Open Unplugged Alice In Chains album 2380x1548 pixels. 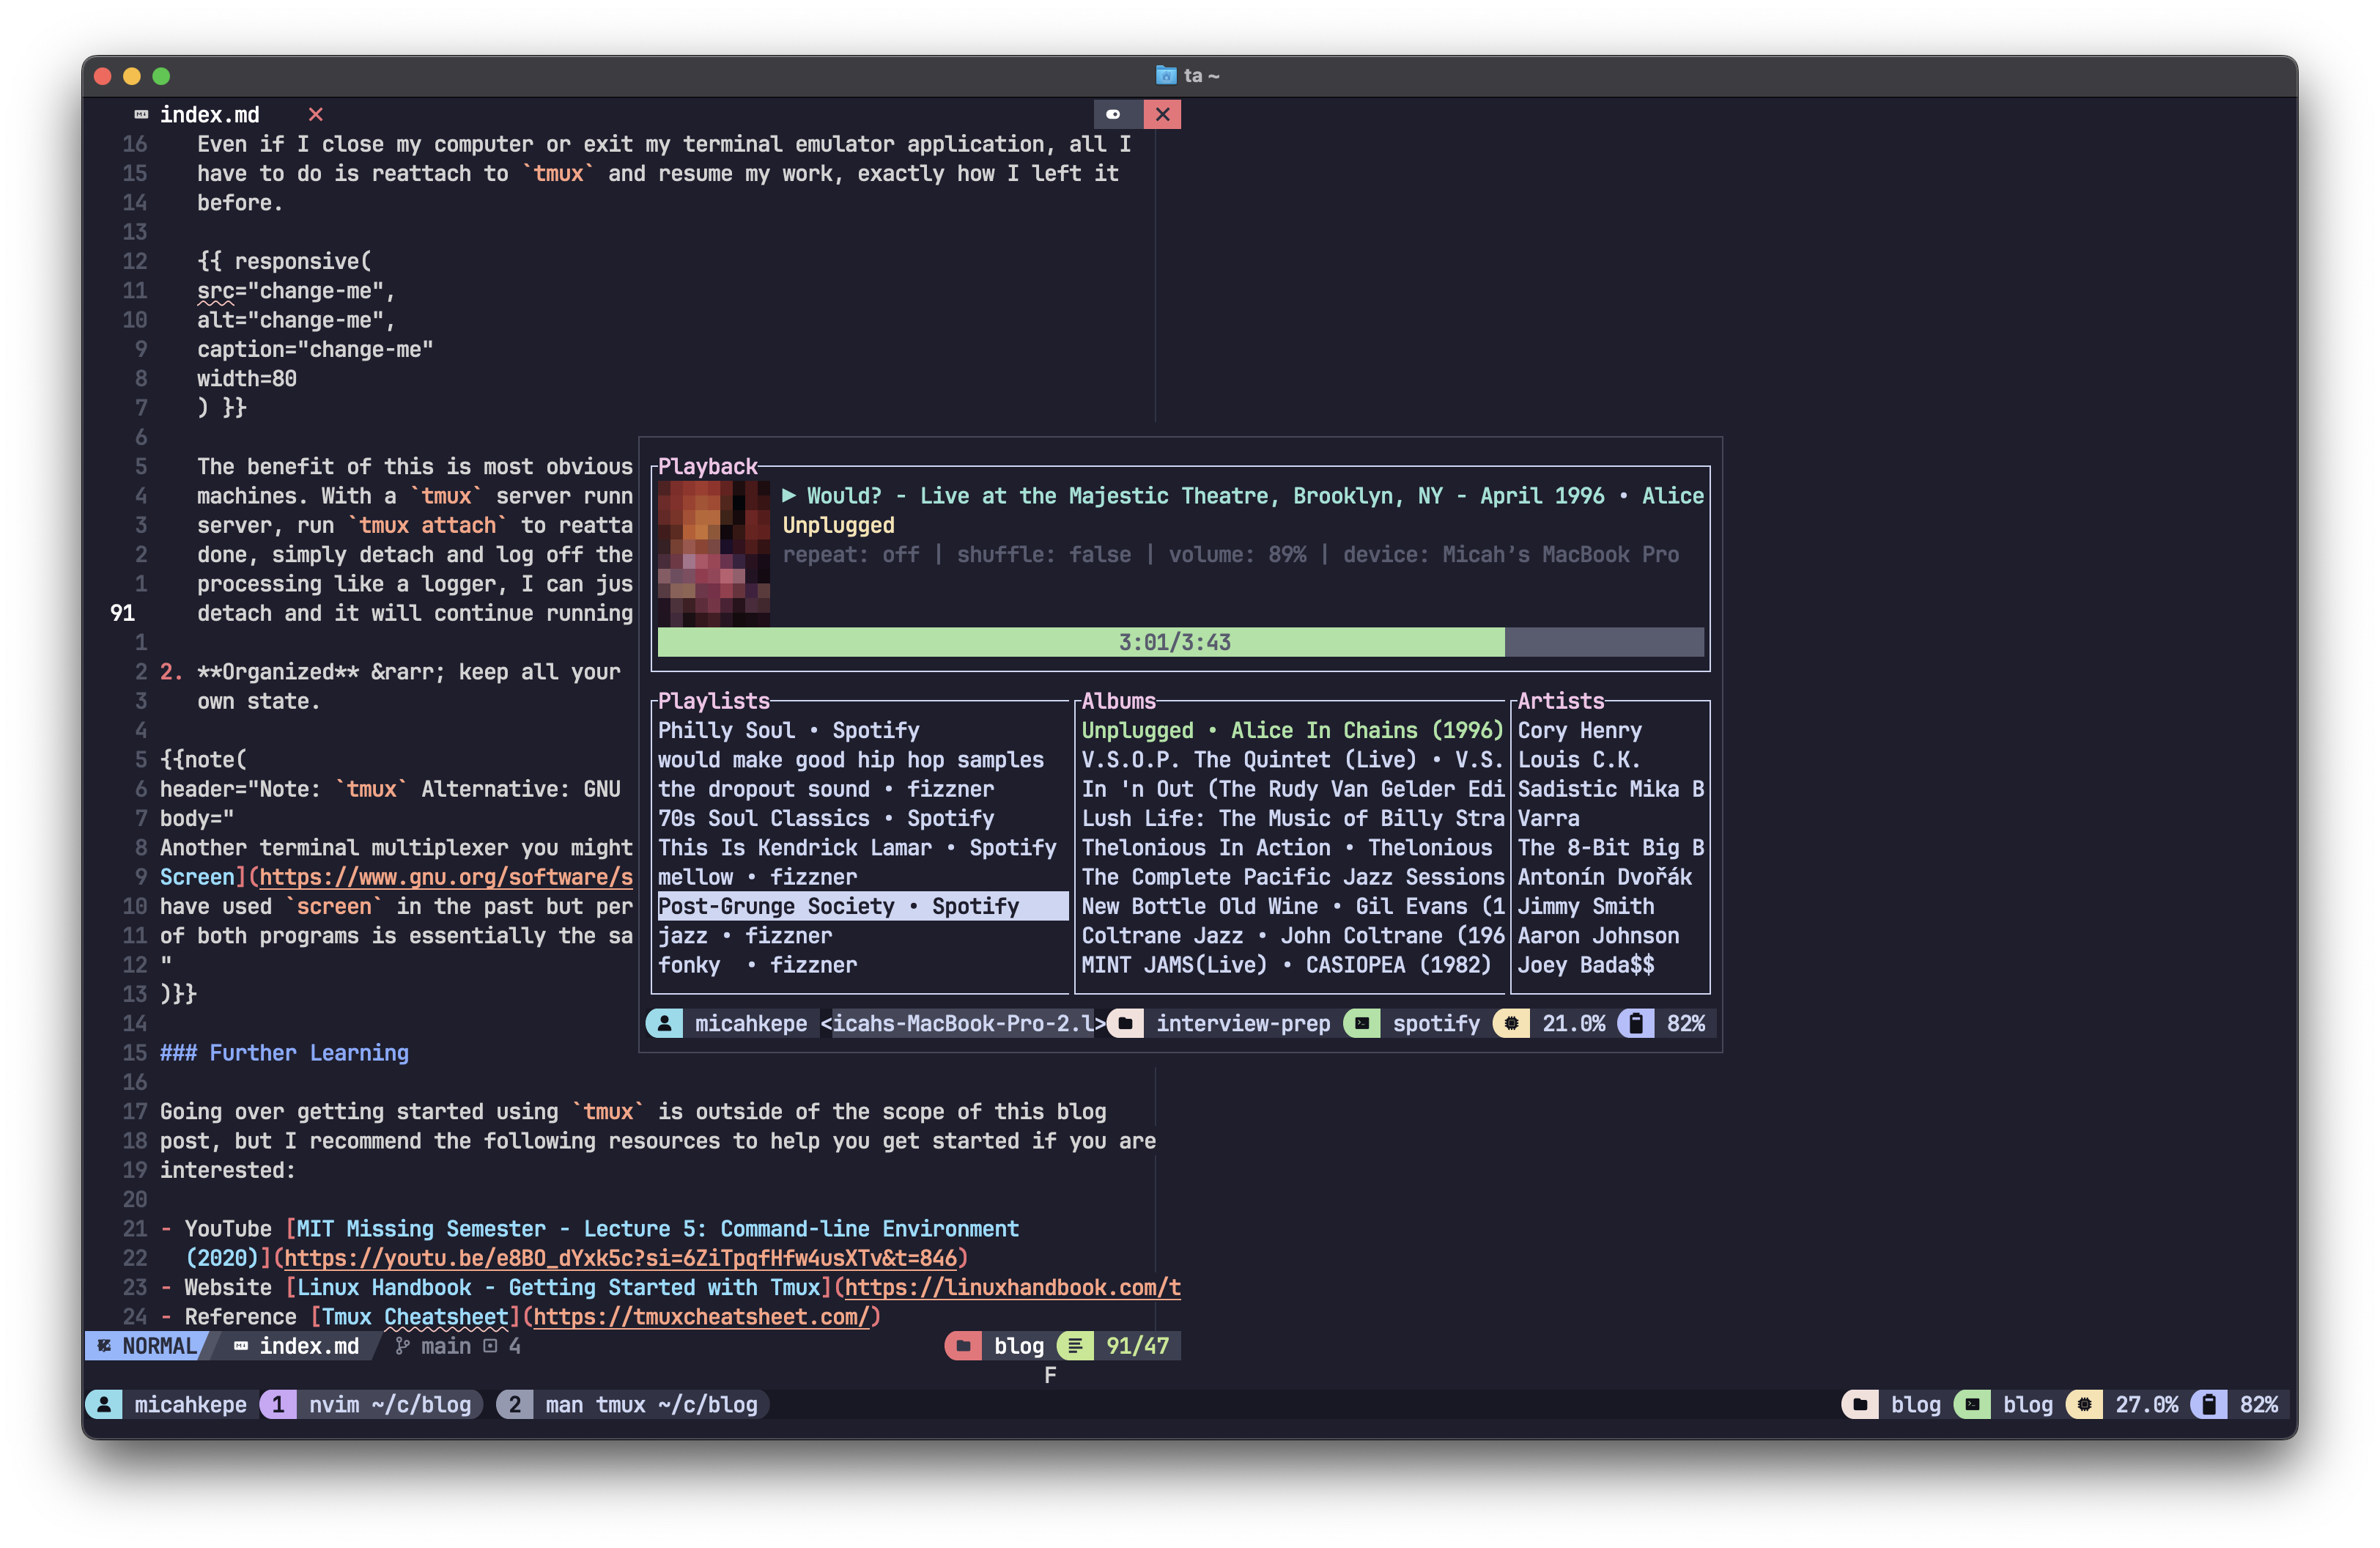click(1292, 730)
